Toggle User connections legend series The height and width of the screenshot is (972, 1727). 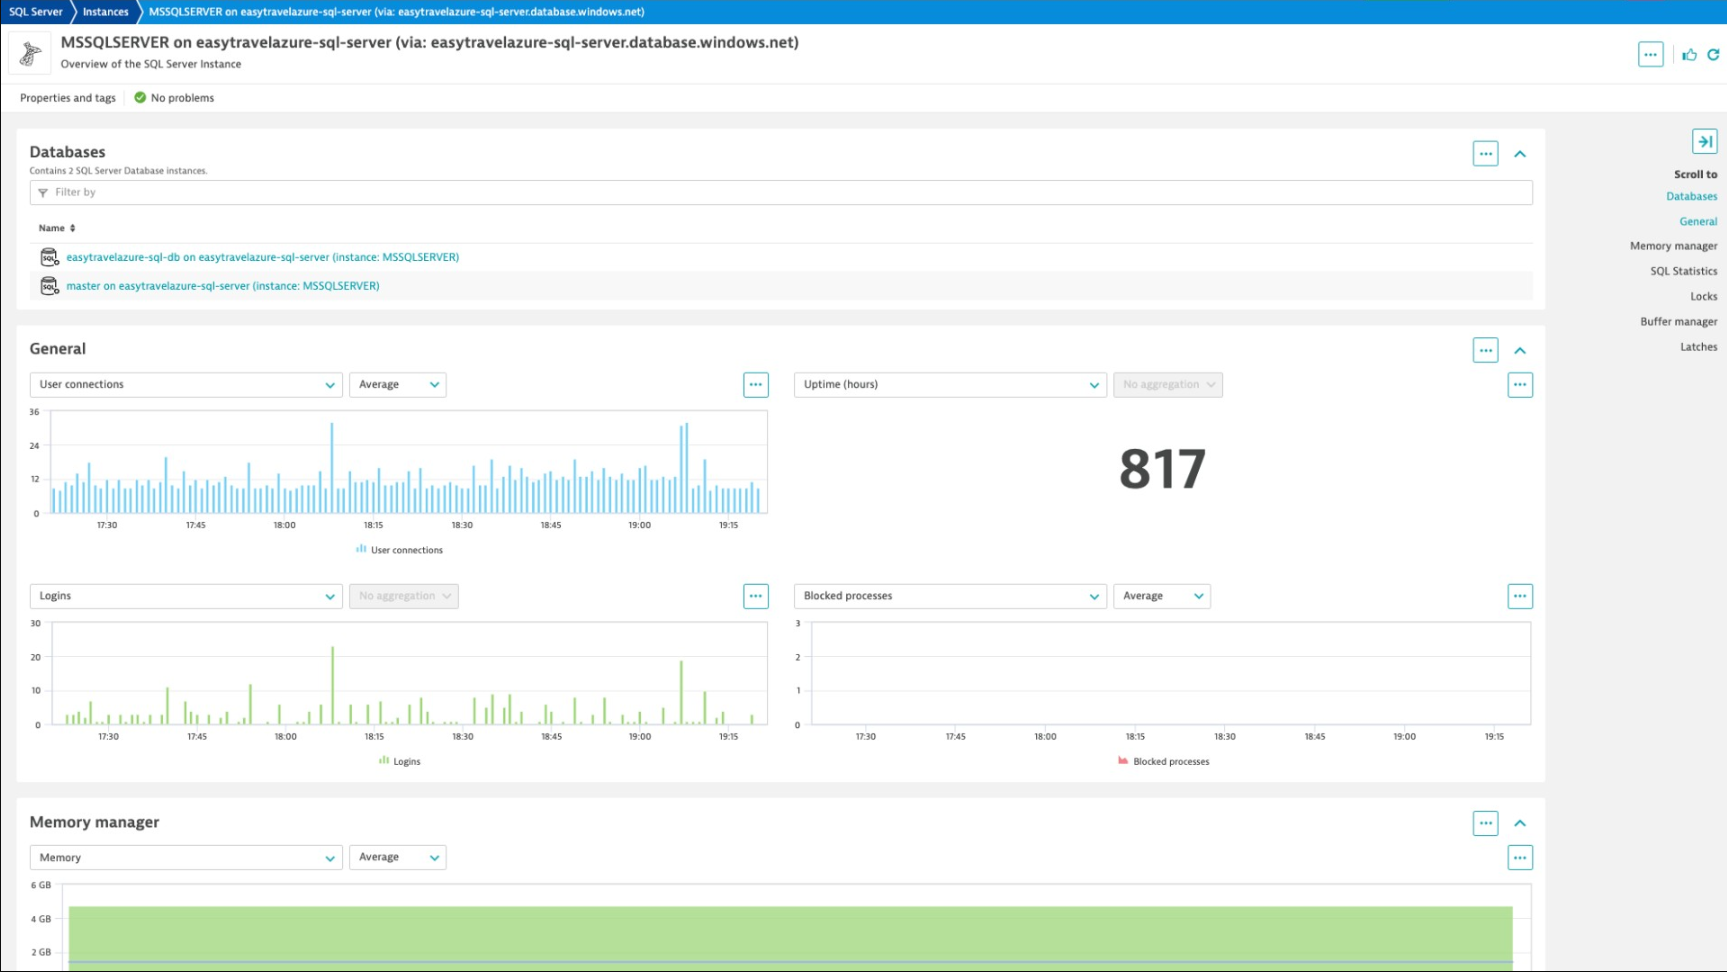[x=399, y=550]
